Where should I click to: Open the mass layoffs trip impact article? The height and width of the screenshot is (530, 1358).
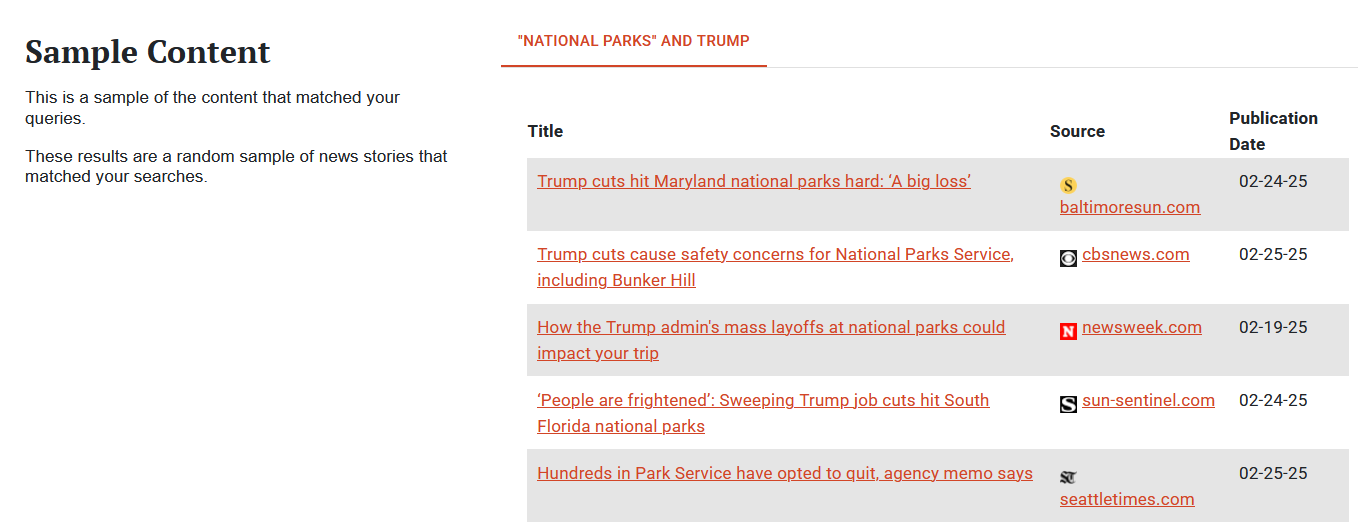click(771, 328)
